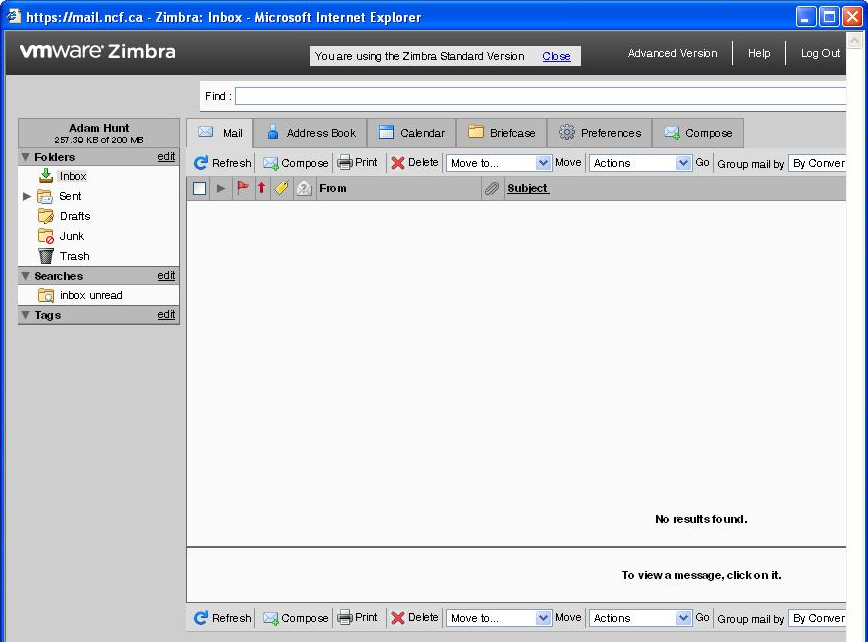Click the red priority arrow column icon
The image size is (868, 642).
[262, 188]
